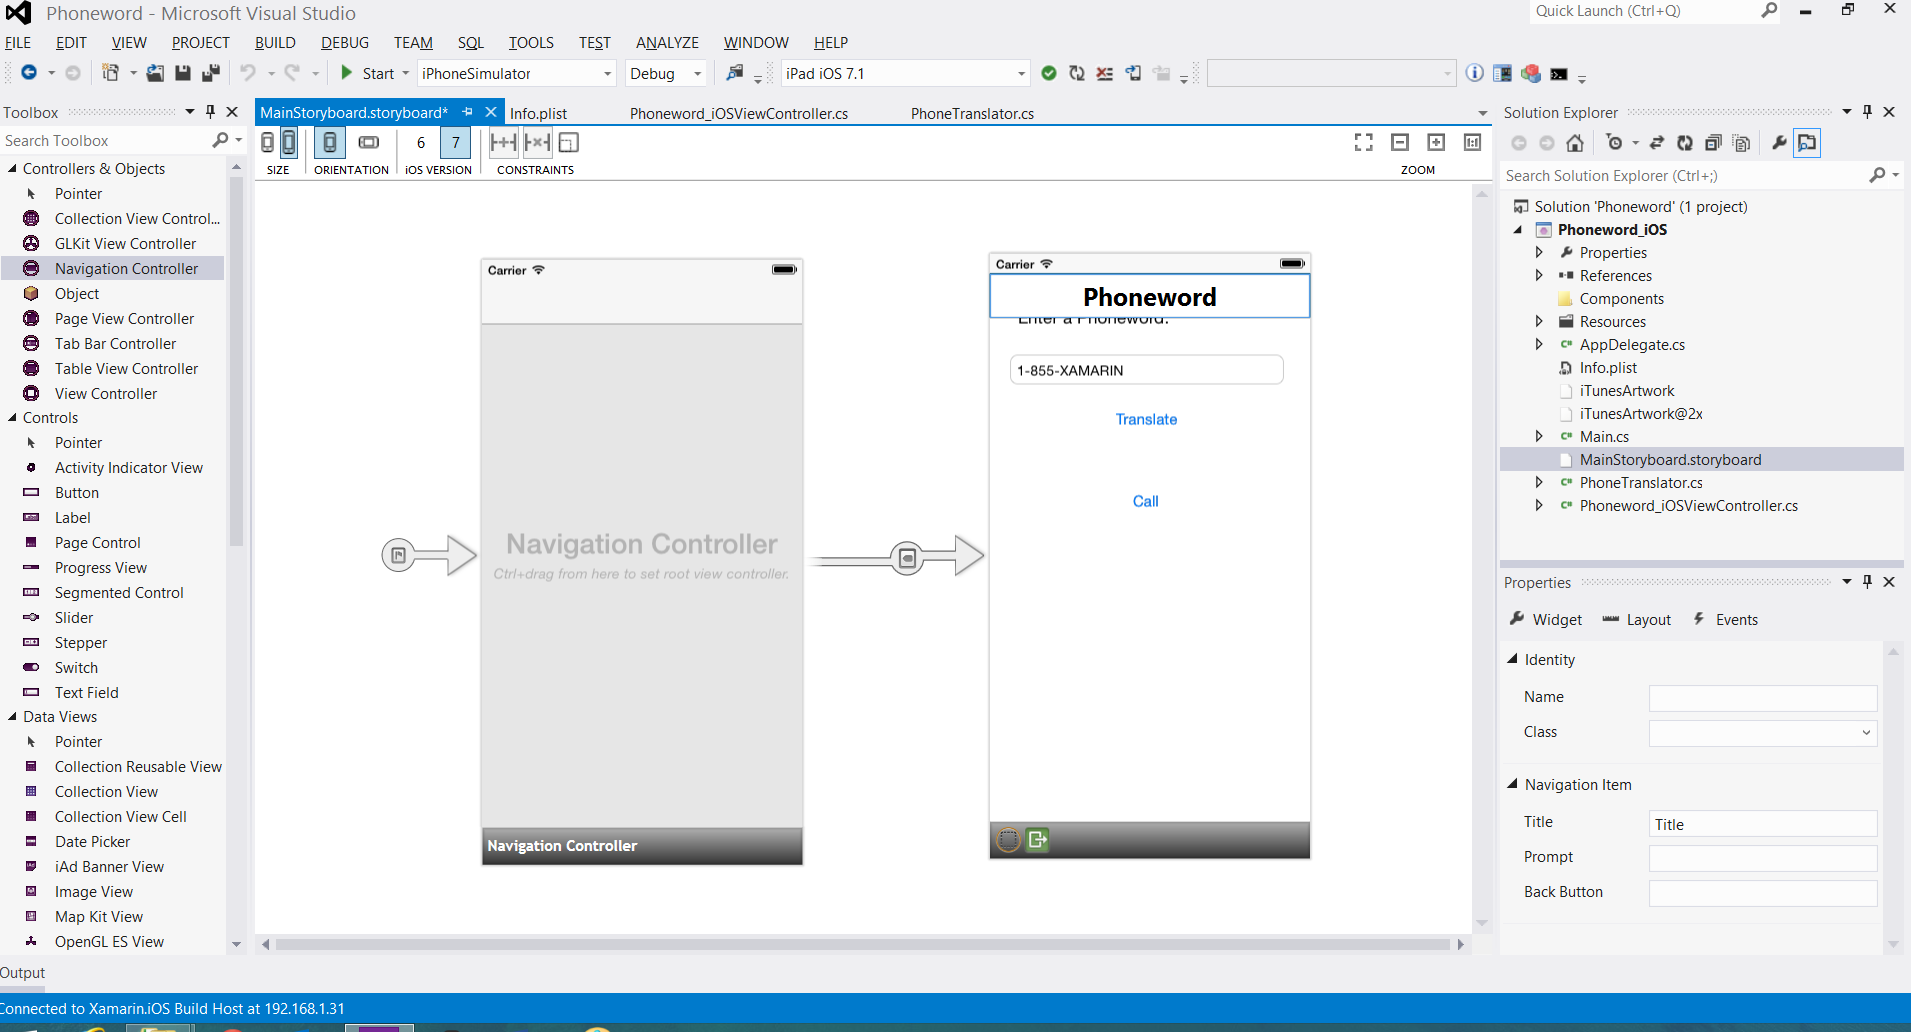The width and height of the screenshot is (1911, 1032).
Task: Click the Title input field in Properties
Action: click(x=1762, y=824)
